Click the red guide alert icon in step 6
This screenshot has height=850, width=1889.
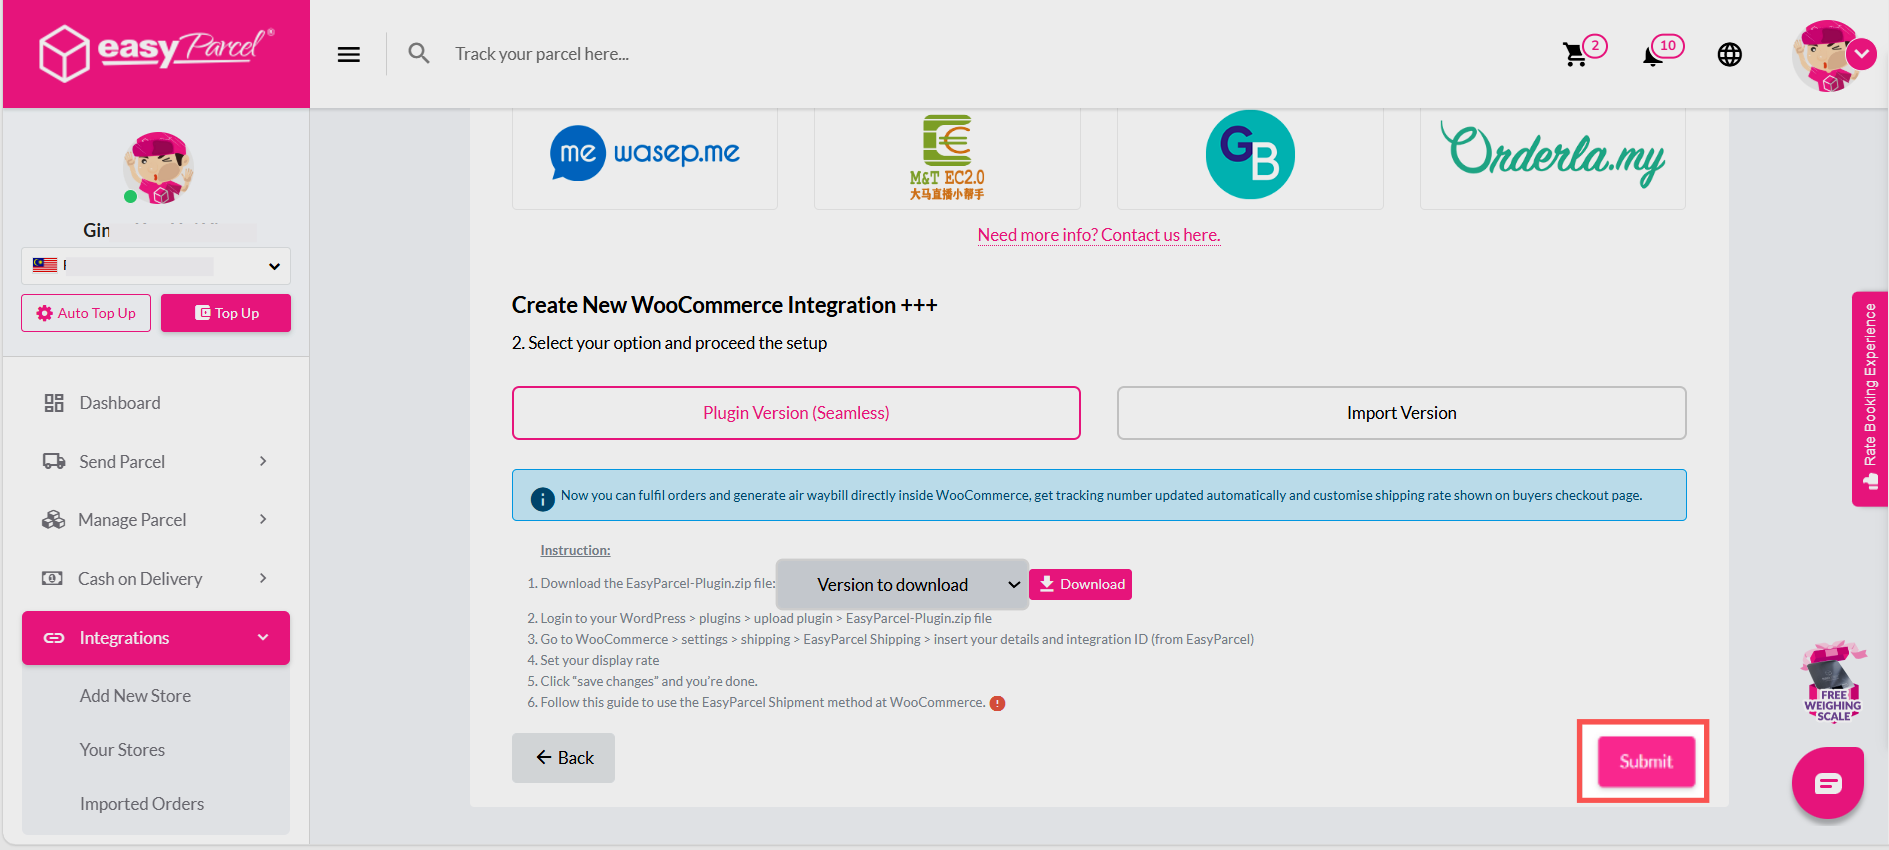point(997,703)
